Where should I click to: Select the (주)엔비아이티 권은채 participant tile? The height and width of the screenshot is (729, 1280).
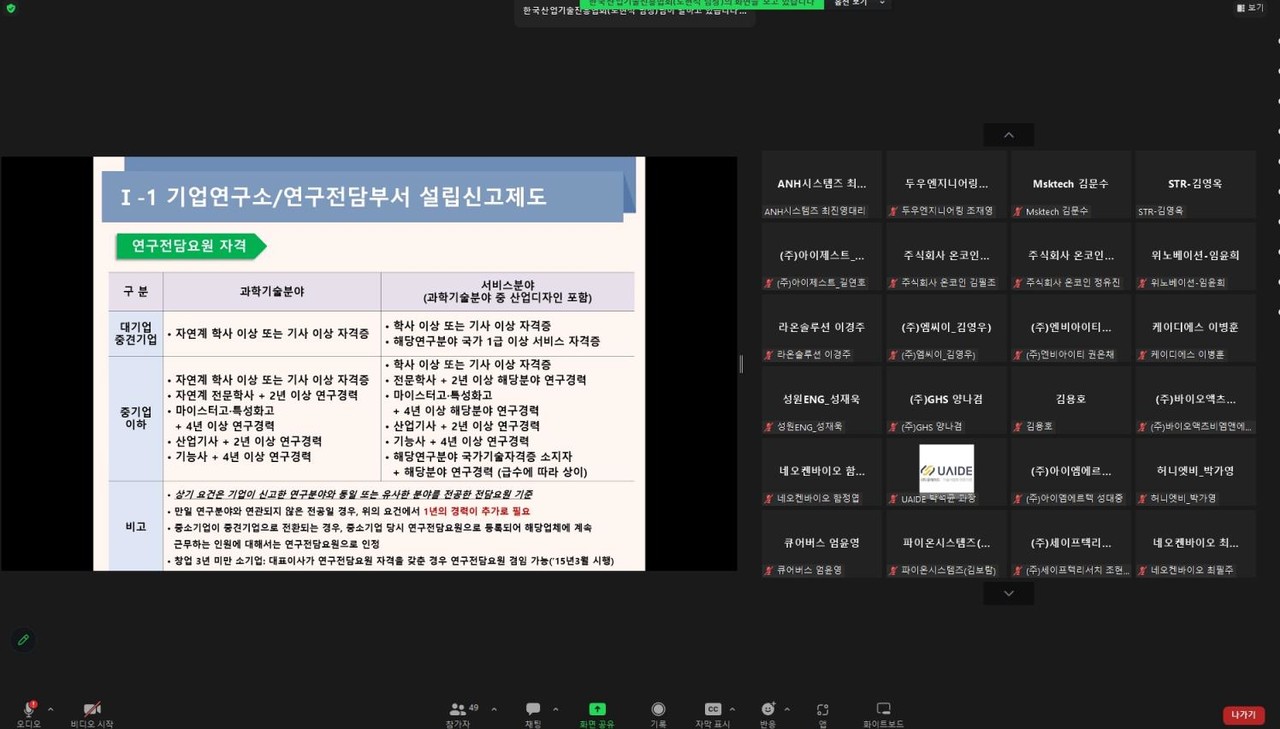coord(1071,328)
